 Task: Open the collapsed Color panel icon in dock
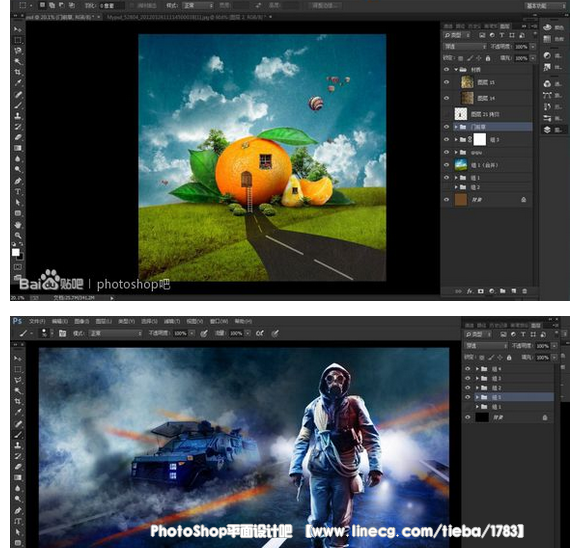pos(547,27)
